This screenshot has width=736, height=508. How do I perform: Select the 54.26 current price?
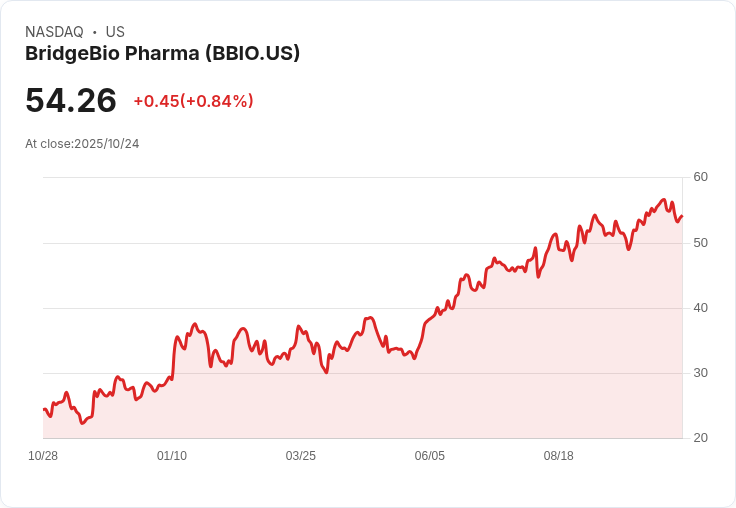(x=71, y=100)
